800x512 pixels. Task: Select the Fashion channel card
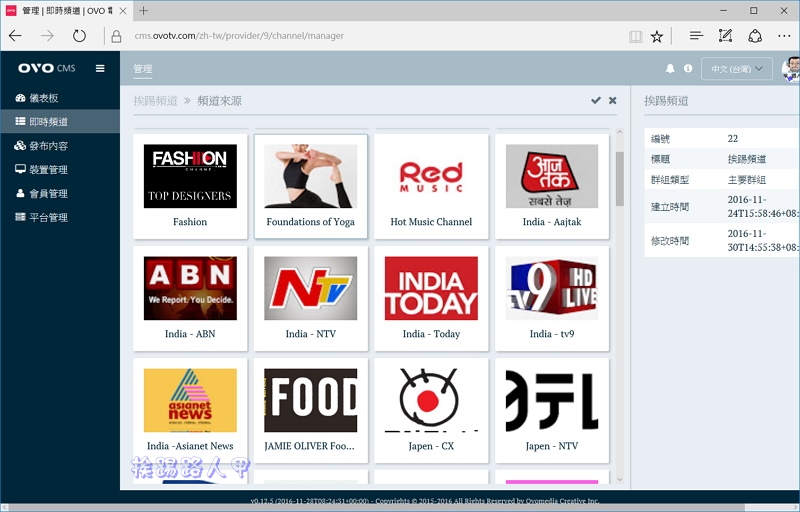(x=190, y=186)
